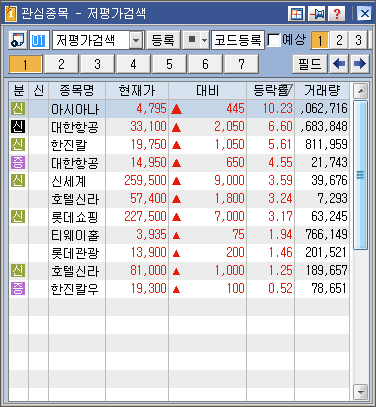Click the green 신 badge beside 호텔신라 81,000
The height and width of the screenshot is (407, 376).
point(18,270)
